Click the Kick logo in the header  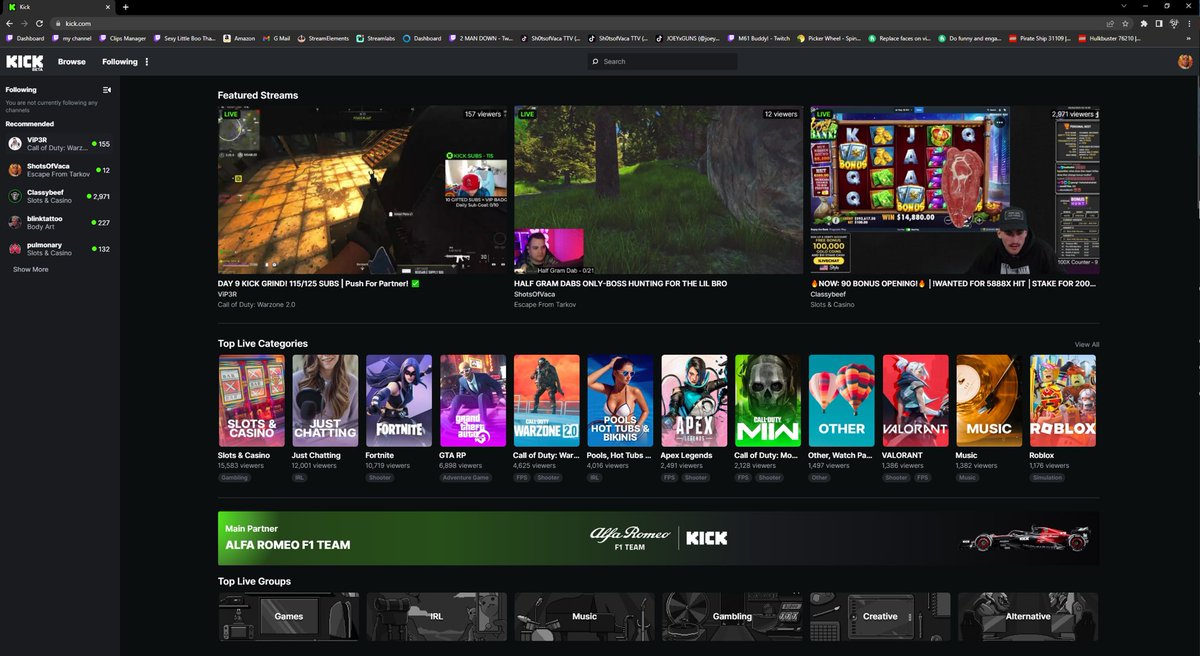click(24, 61)
